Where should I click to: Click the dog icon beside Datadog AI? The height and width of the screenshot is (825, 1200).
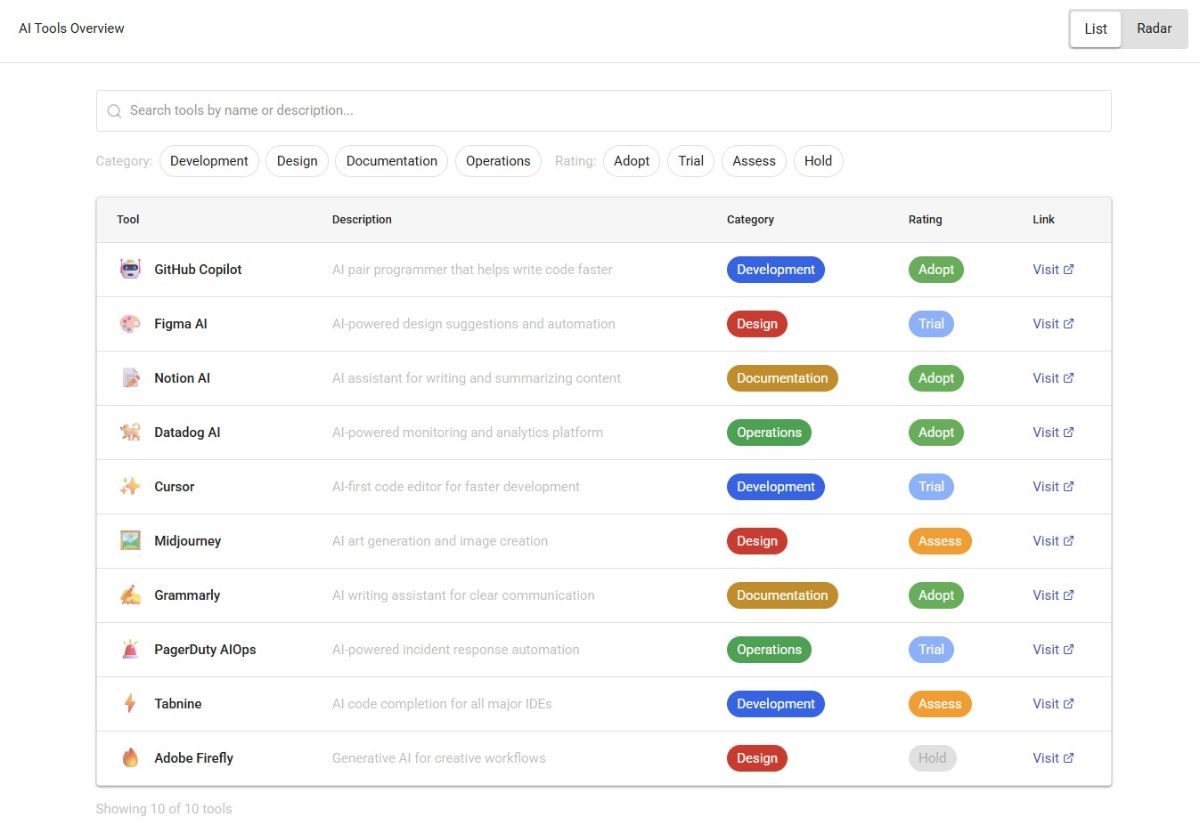point(131,432)
